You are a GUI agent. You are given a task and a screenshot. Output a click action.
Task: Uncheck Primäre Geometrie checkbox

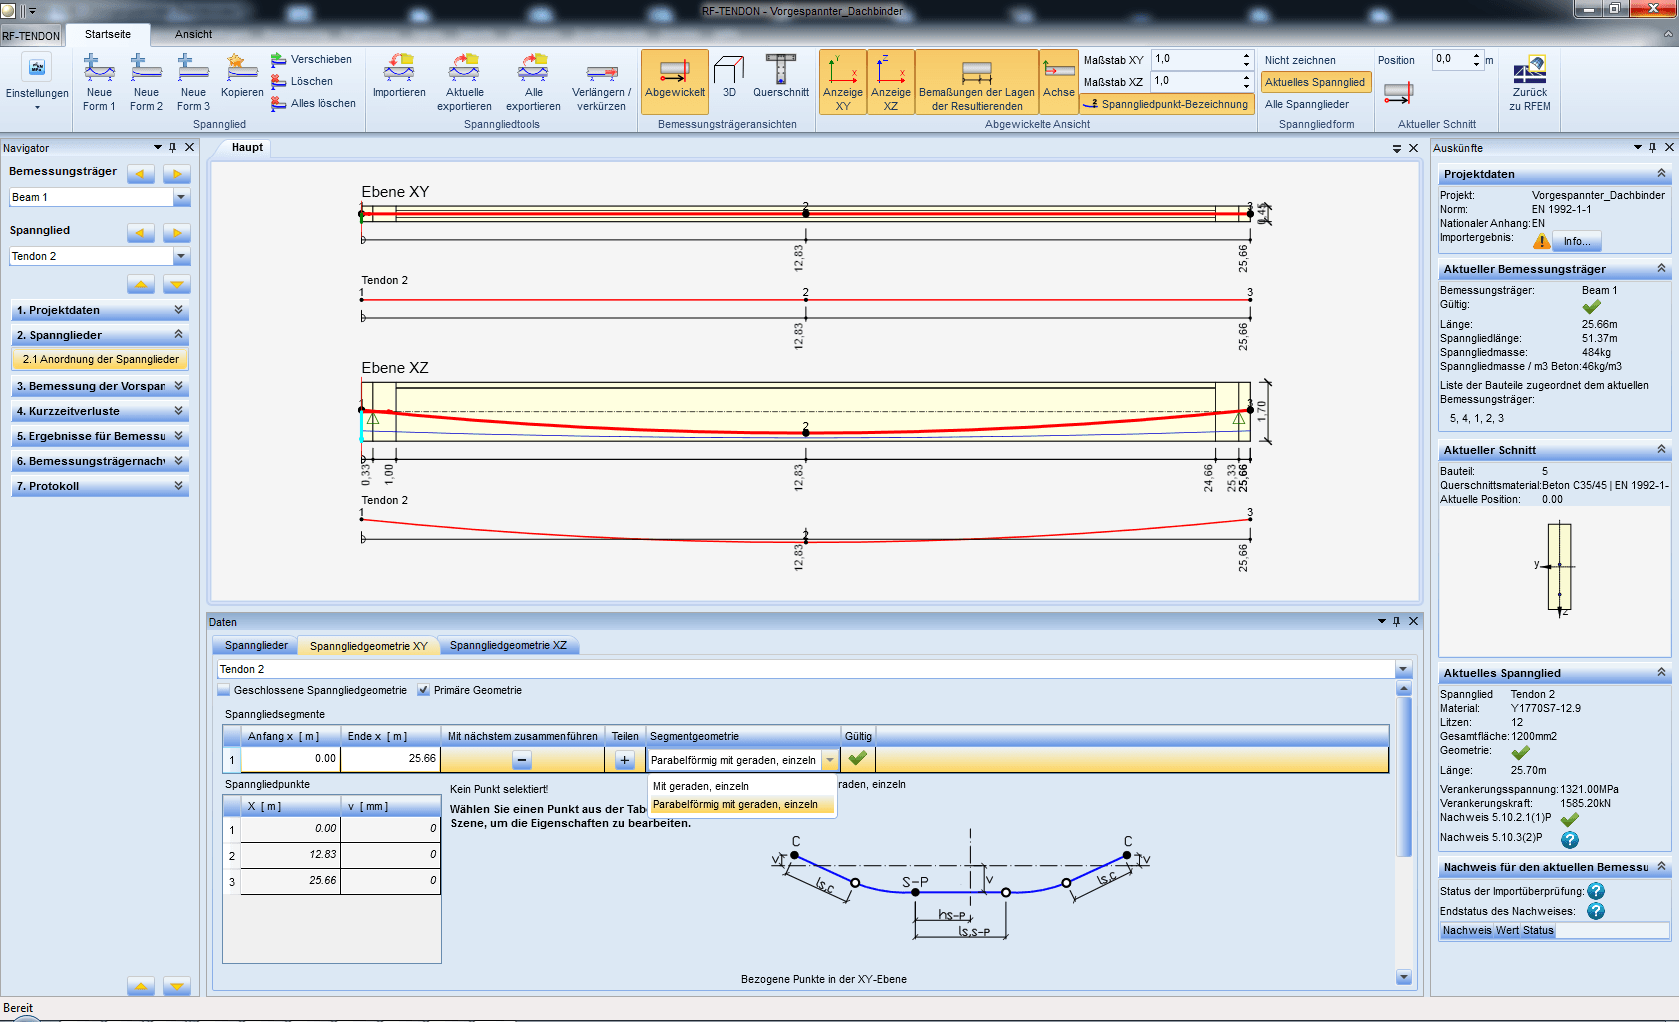click(423, 690)
